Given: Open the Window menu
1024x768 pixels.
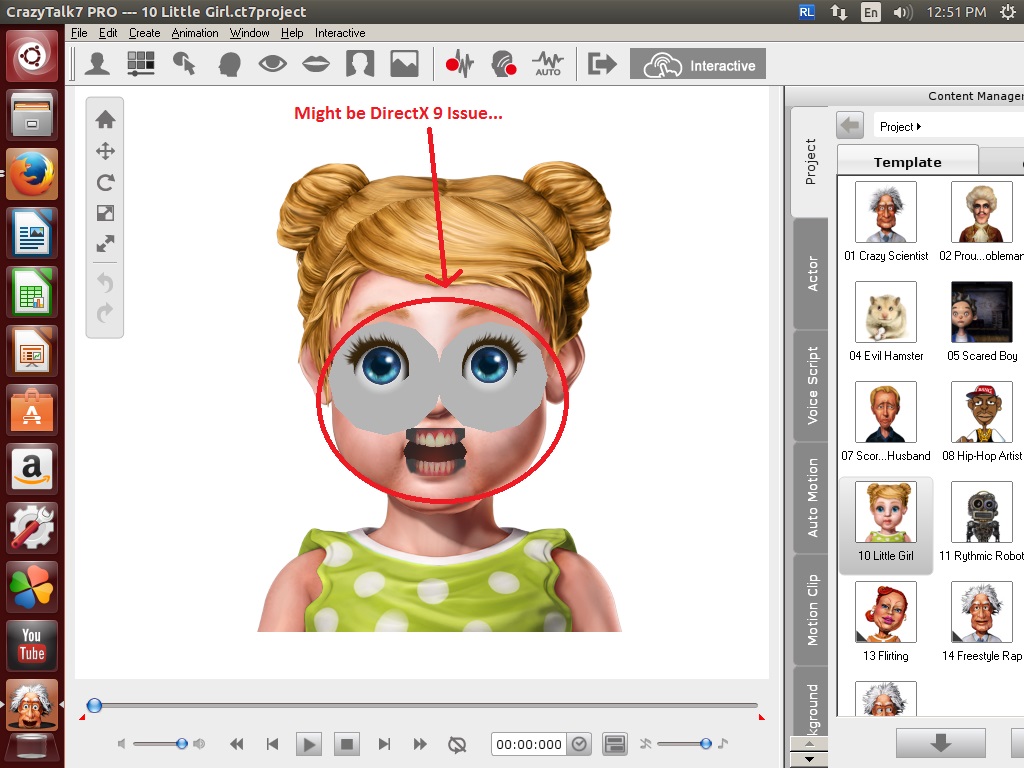Looking at the screenshot, I should click(249, 33).
